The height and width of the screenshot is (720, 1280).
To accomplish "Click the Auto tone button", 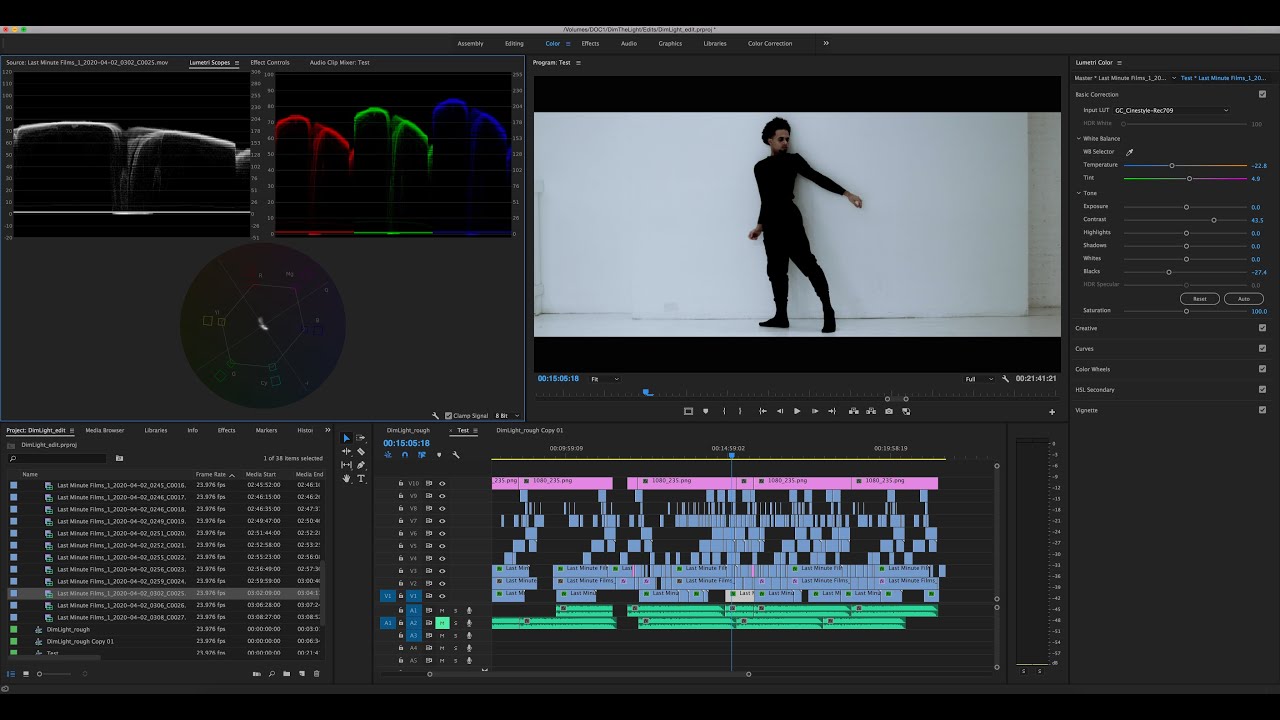I will point(1244,299).
